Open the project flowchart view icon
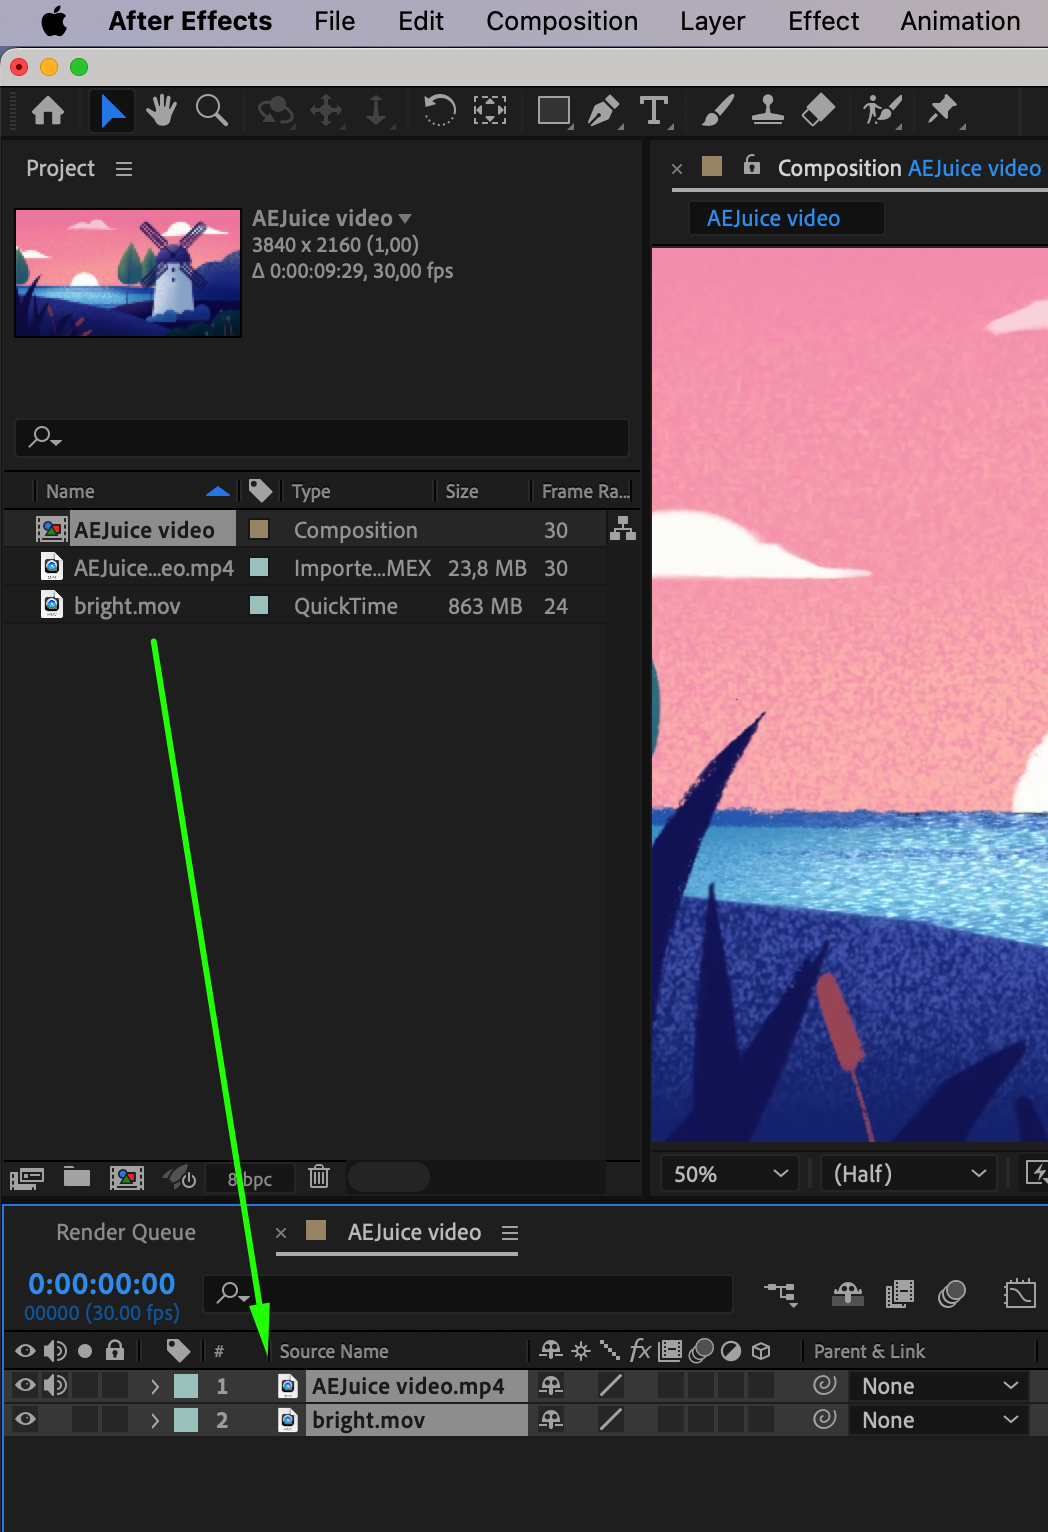1048x1532 pixels. click(623, 528)
